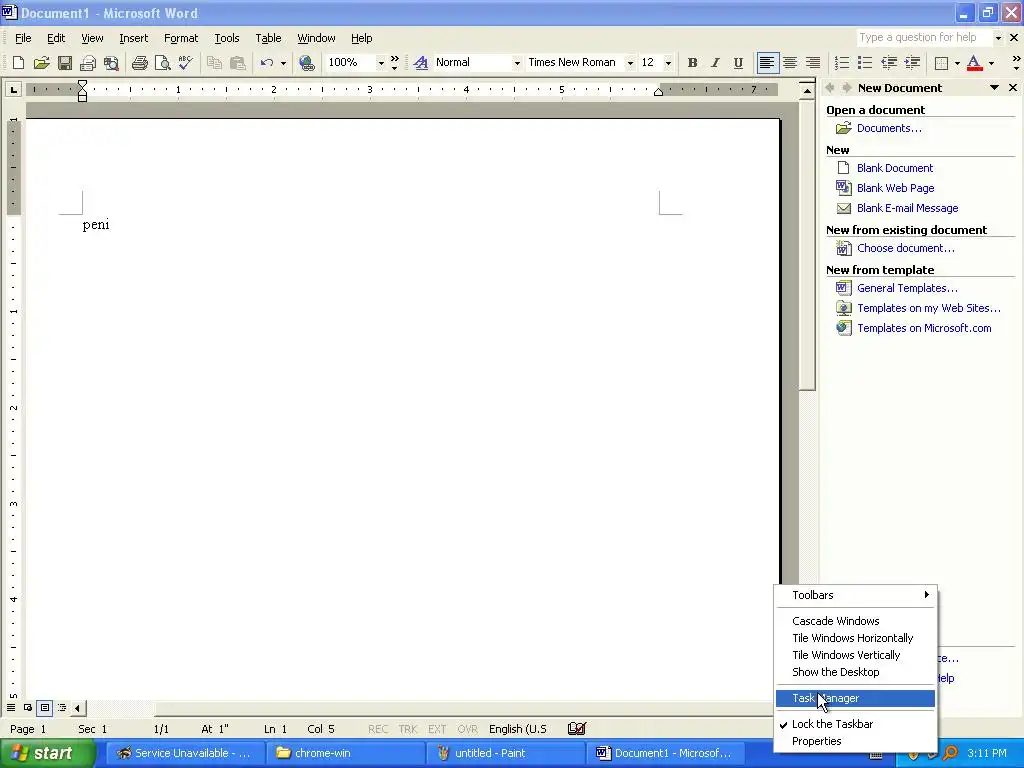
Task: Create a new blank document from toolbar
Action: pyautogui.click(x=18, y=63)
